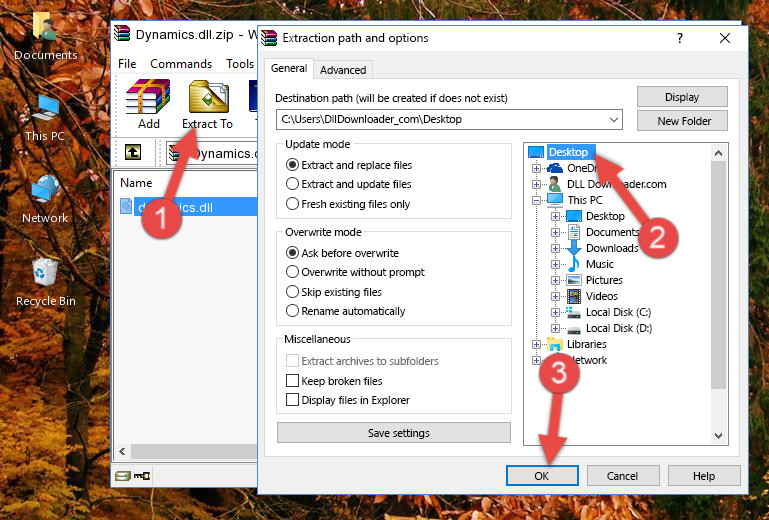Select Desktop under This PC
The image size is (769, 520).
coord(605,216)
